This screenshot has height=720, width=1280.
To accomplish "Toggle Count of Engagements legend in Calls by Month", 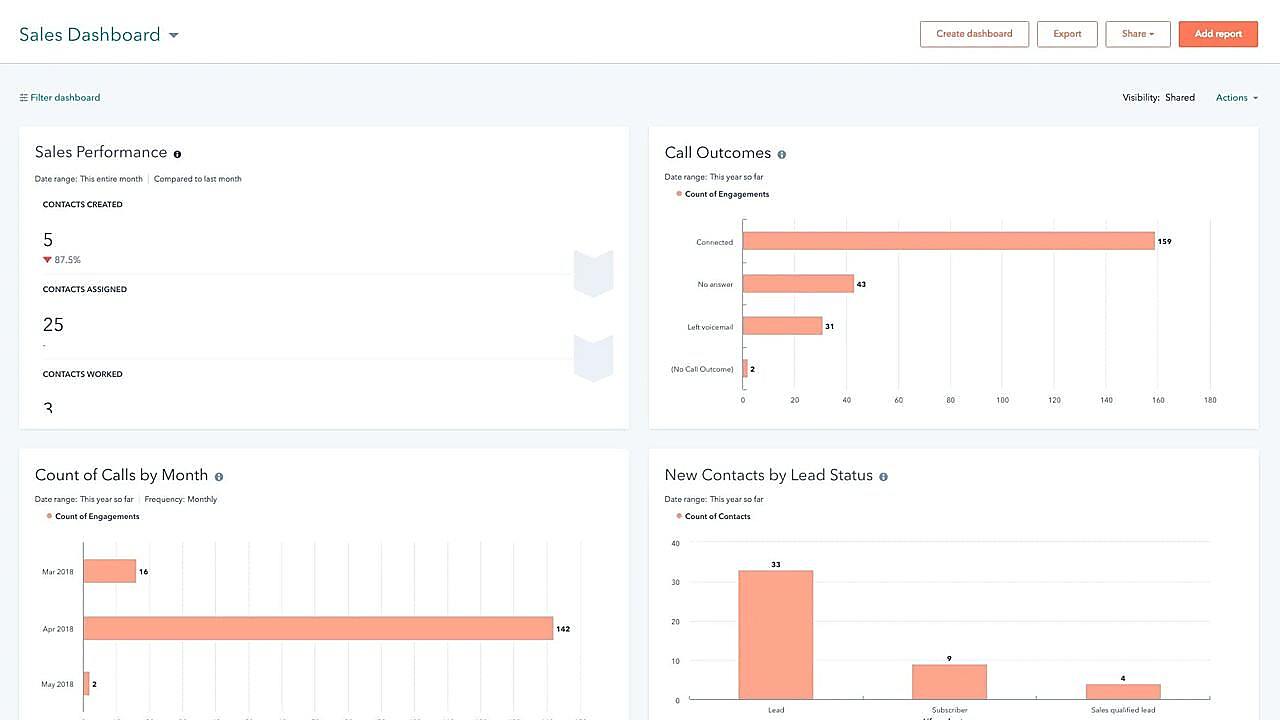I will pyautogui.click(x=93, y=516).
